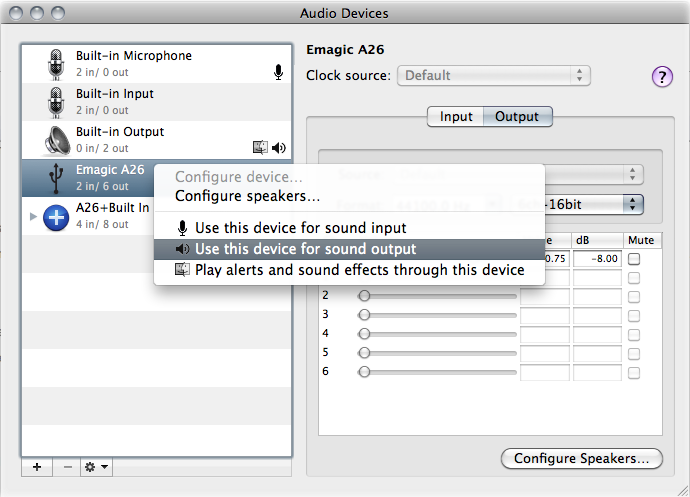Choose Use this device for sound input
The height and width of the screenshot is (497, 690).
pyautogui.click(x=349, y=228)
